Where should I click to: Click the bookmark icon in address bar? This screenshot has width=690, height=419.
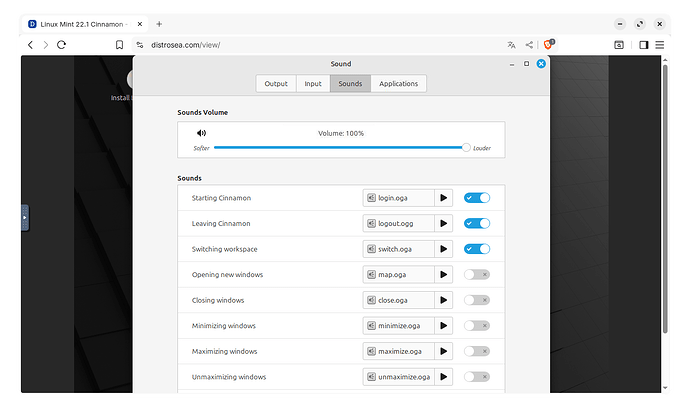tap(119, 45)
